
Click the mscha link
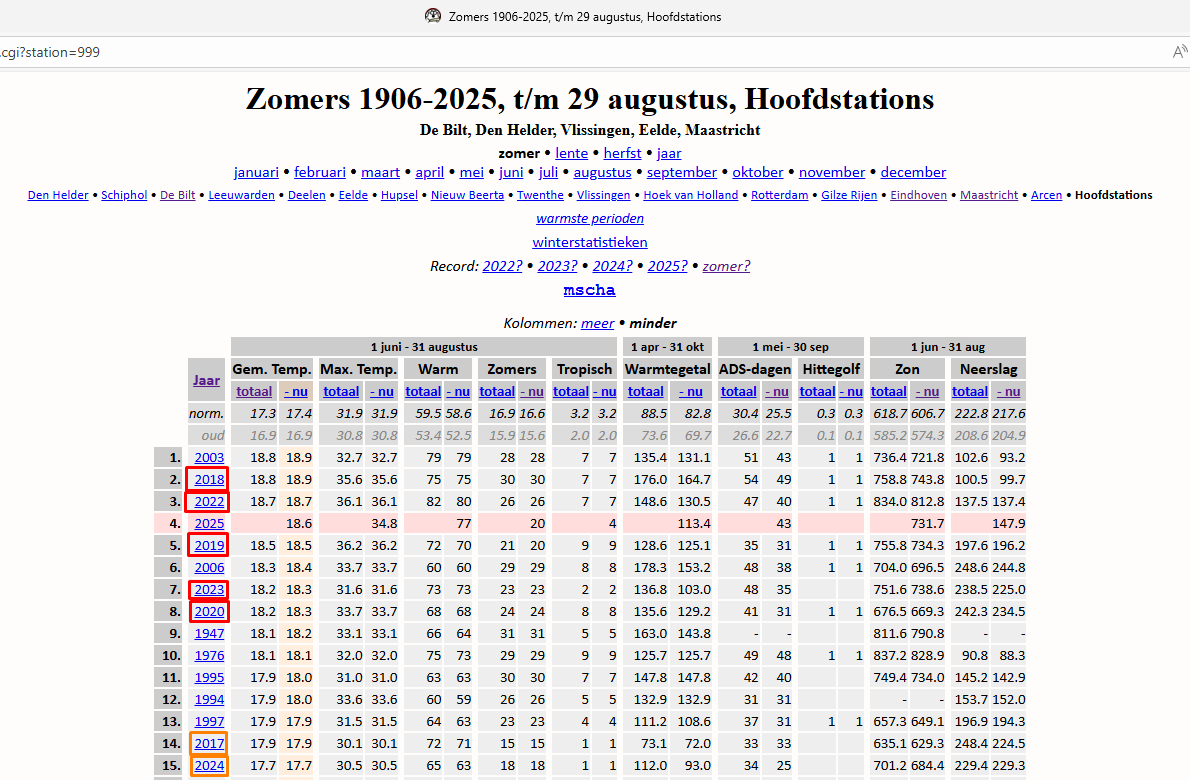pyautogui.click(x=590, y=290)
